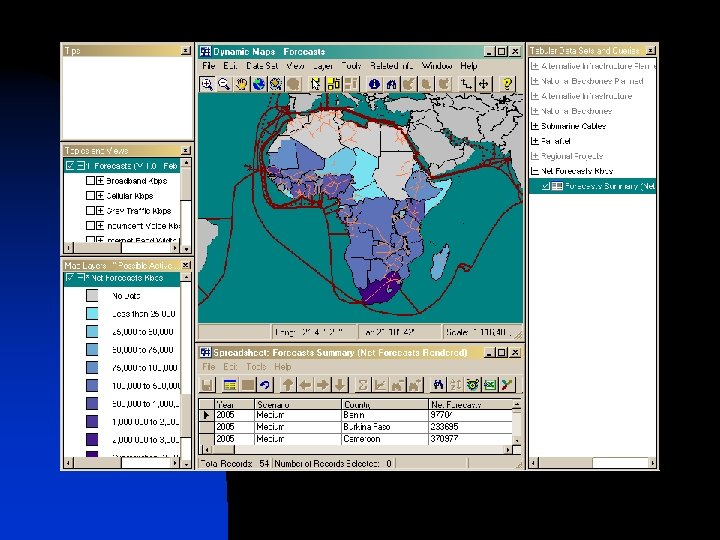Click the yellow question mark help icon
Viewport: 720px width, 540px height.
click(x=507, y=84)
